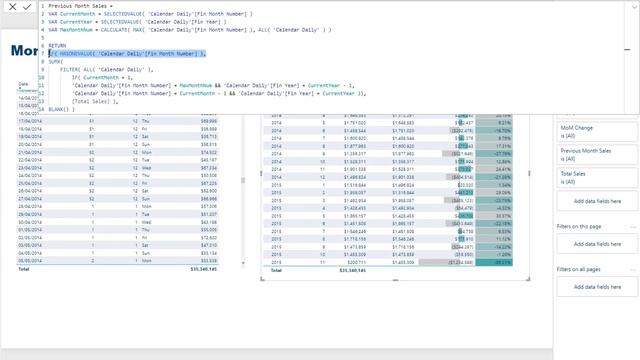Select the 21/04/2014 row in the daily table
The height and width of the screenshot is (360, 640).
pyautogui.click(x=118, y=152)
